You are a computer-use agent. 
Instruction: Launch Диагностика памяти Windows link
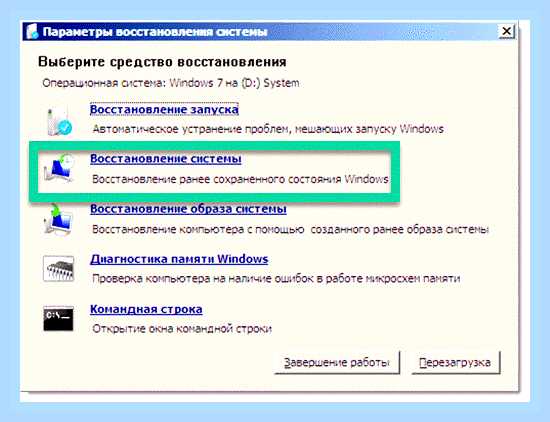coord(179,259)
